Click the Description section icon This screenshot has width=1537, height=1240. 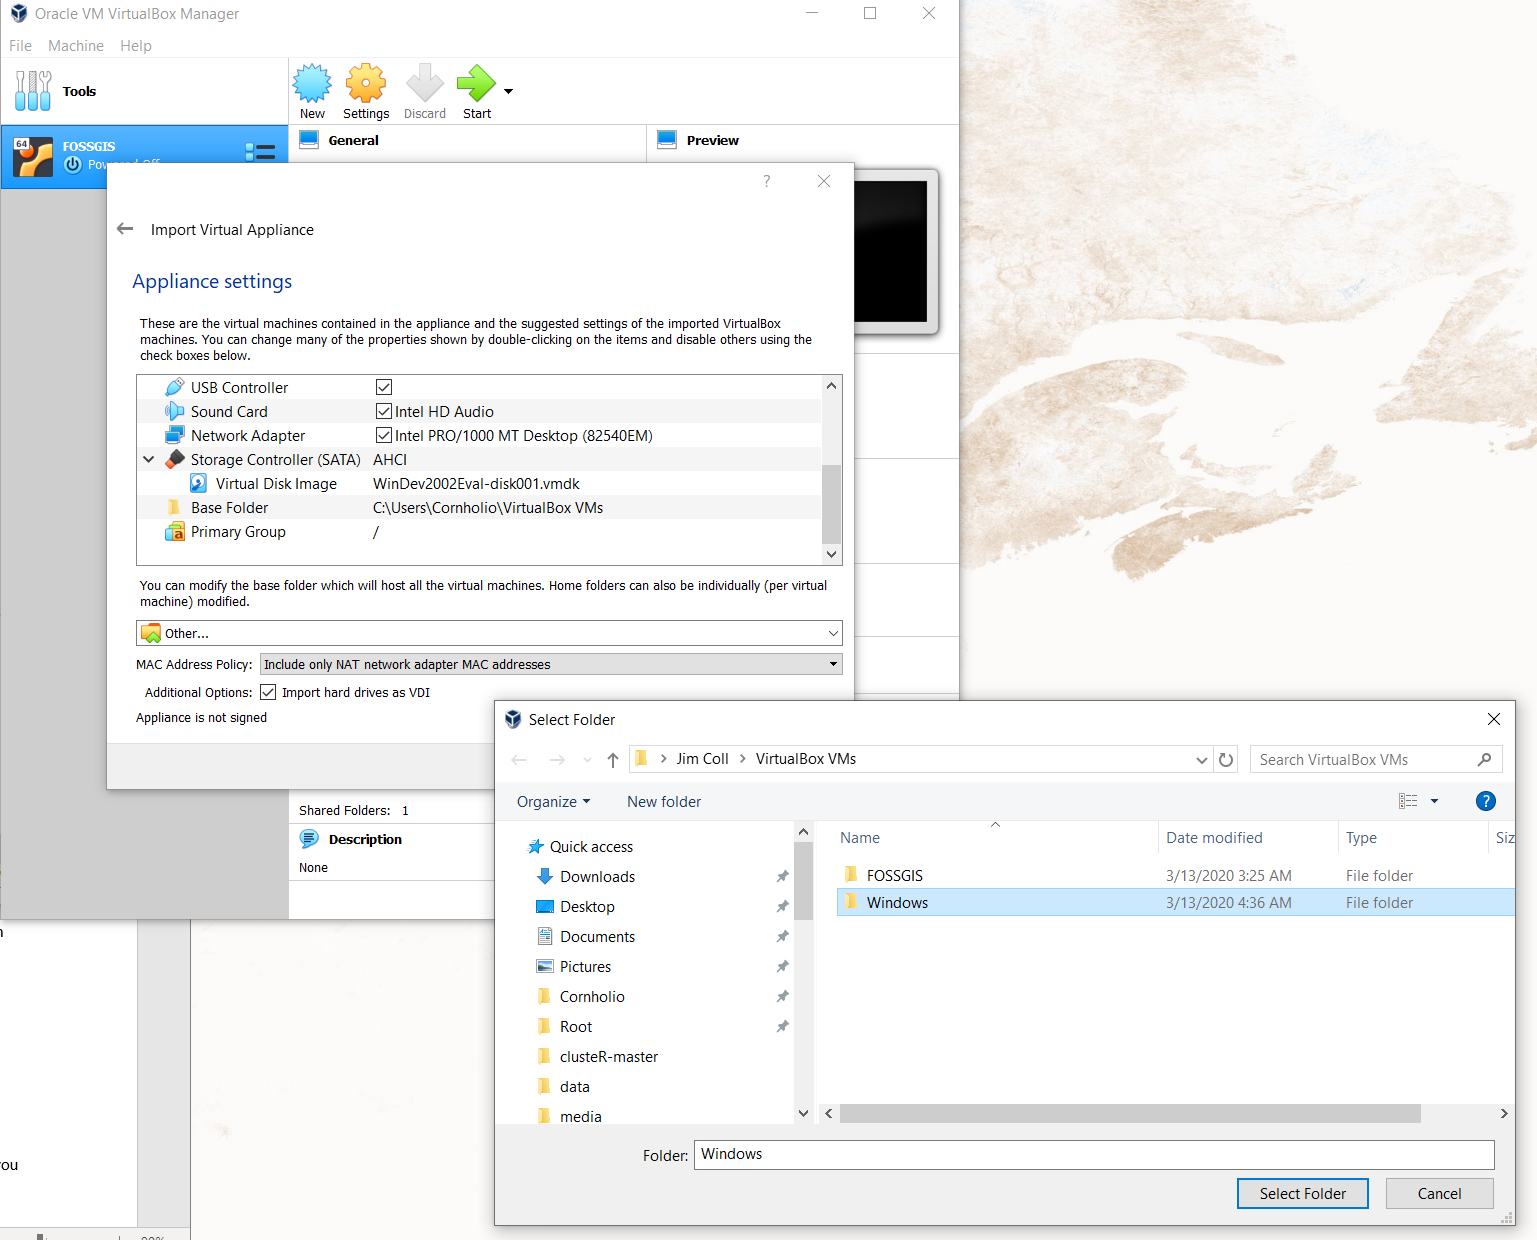point(309,839)
